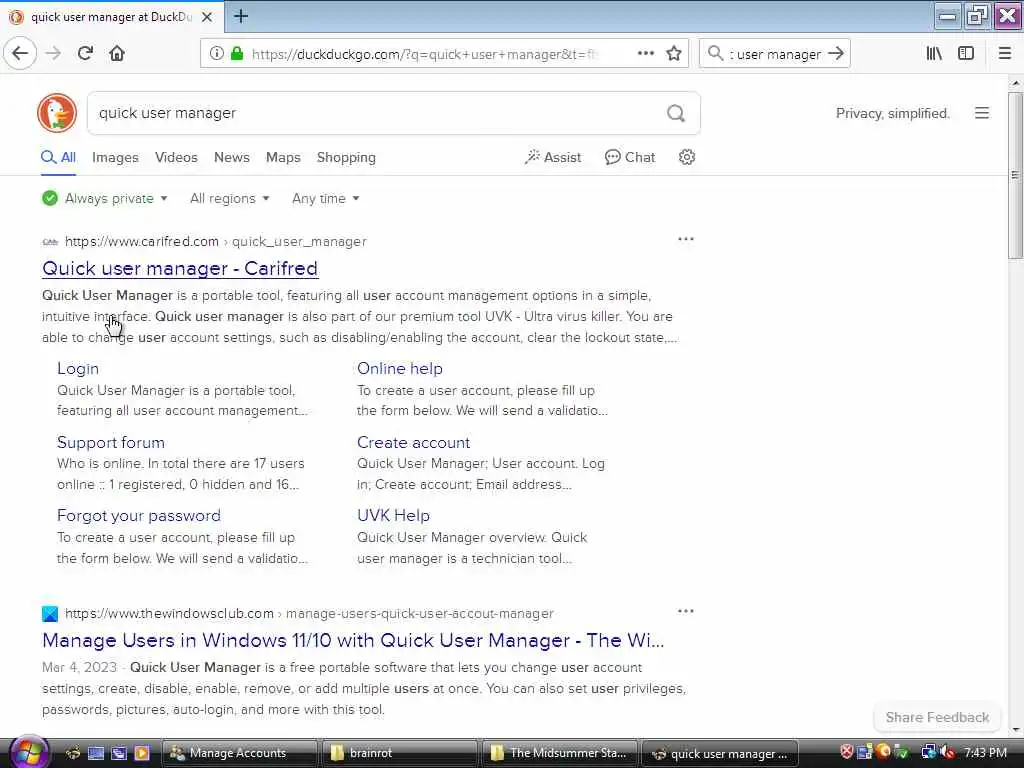Click the search arrow in browser search box
This screenshot has height=768, width=1024.
coord(836,54)
